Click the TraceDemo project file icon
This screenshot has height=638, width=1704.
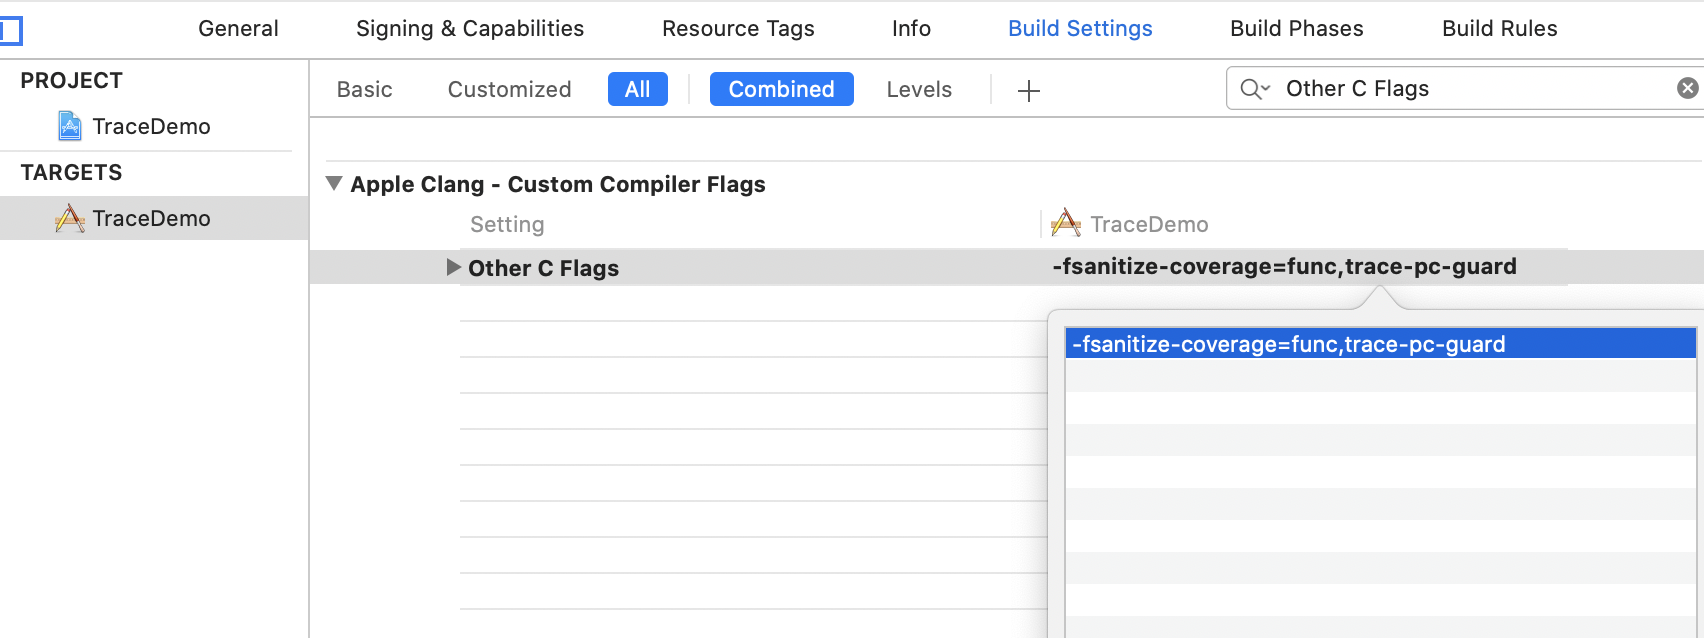coord(70,126)
